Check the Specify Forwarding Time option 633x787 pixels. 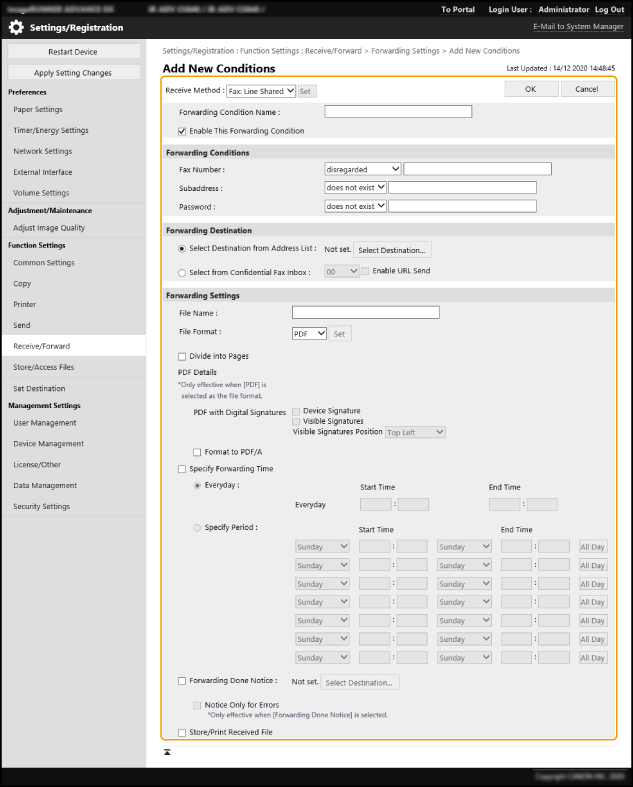(182, 468)
